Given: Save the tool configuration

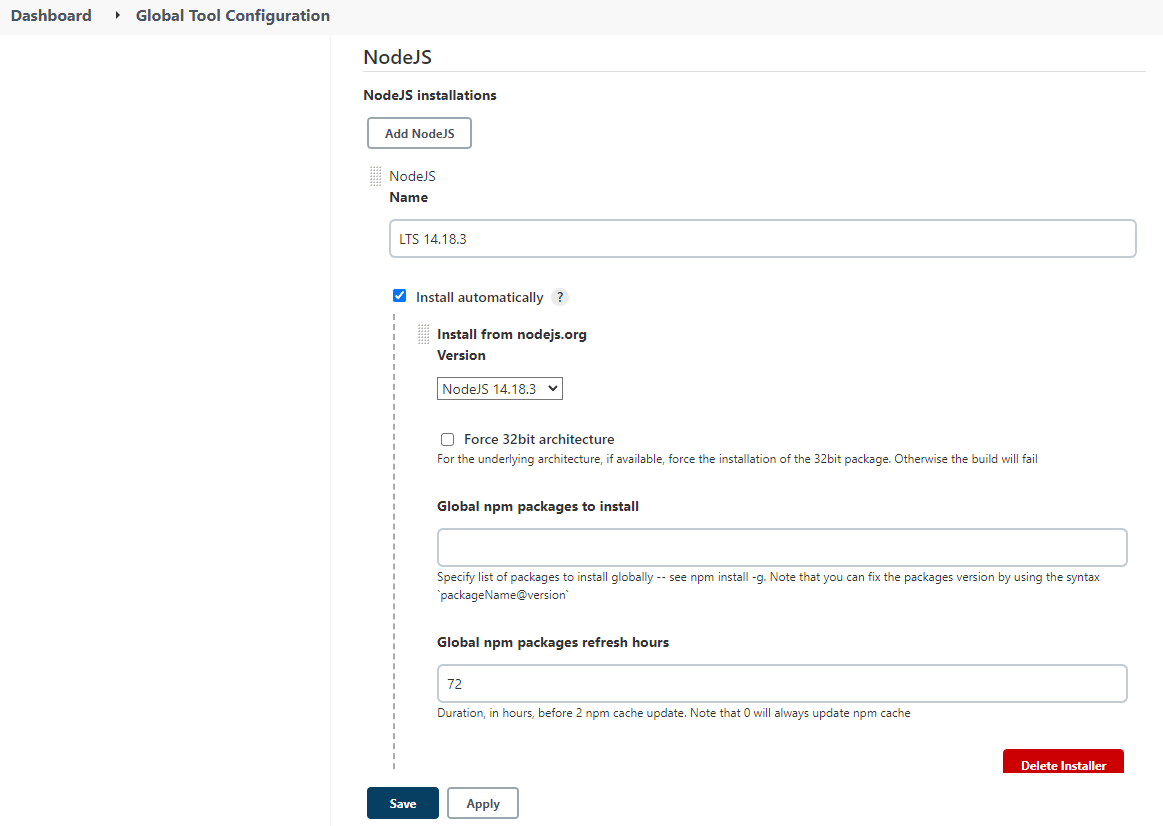Looking at the screenshot, I should 403,803.
